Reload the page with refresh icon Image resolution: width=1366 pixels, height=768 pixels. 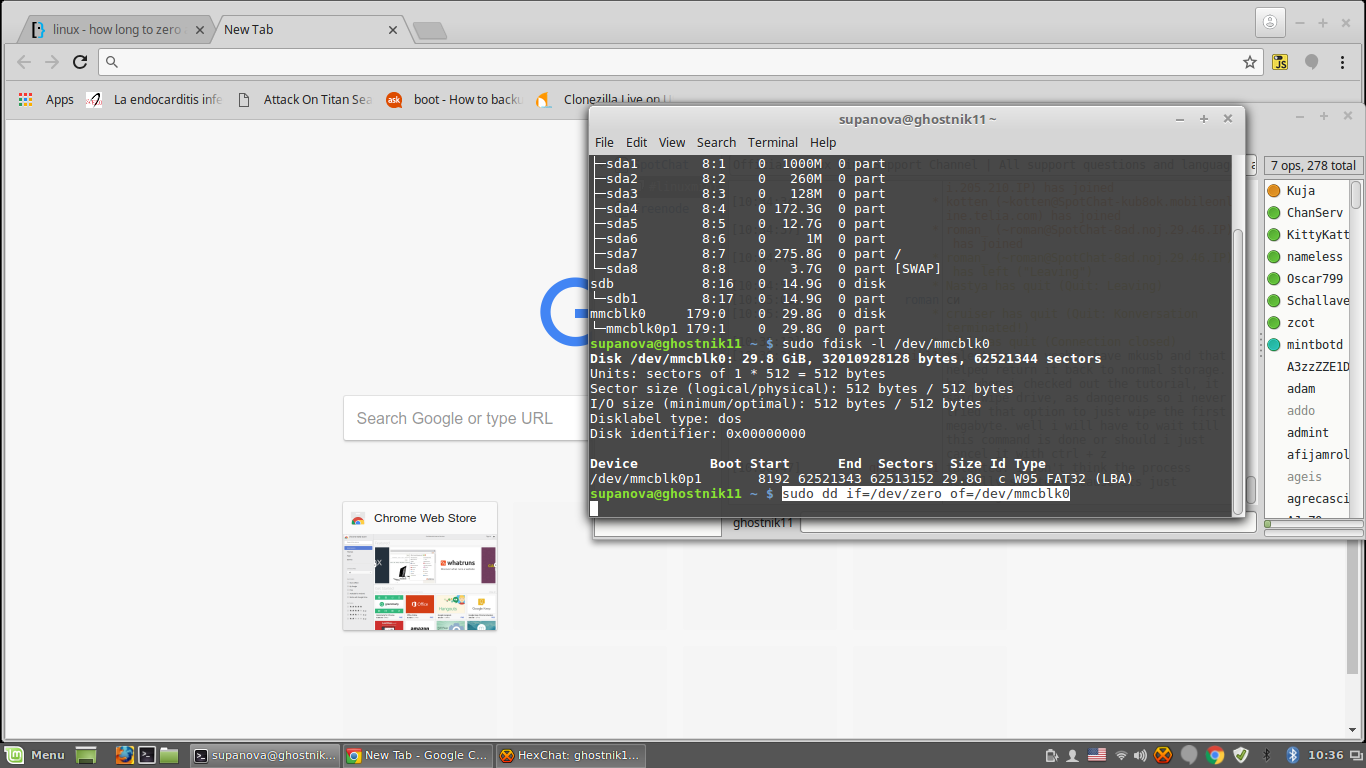click(x=80, y=62)
